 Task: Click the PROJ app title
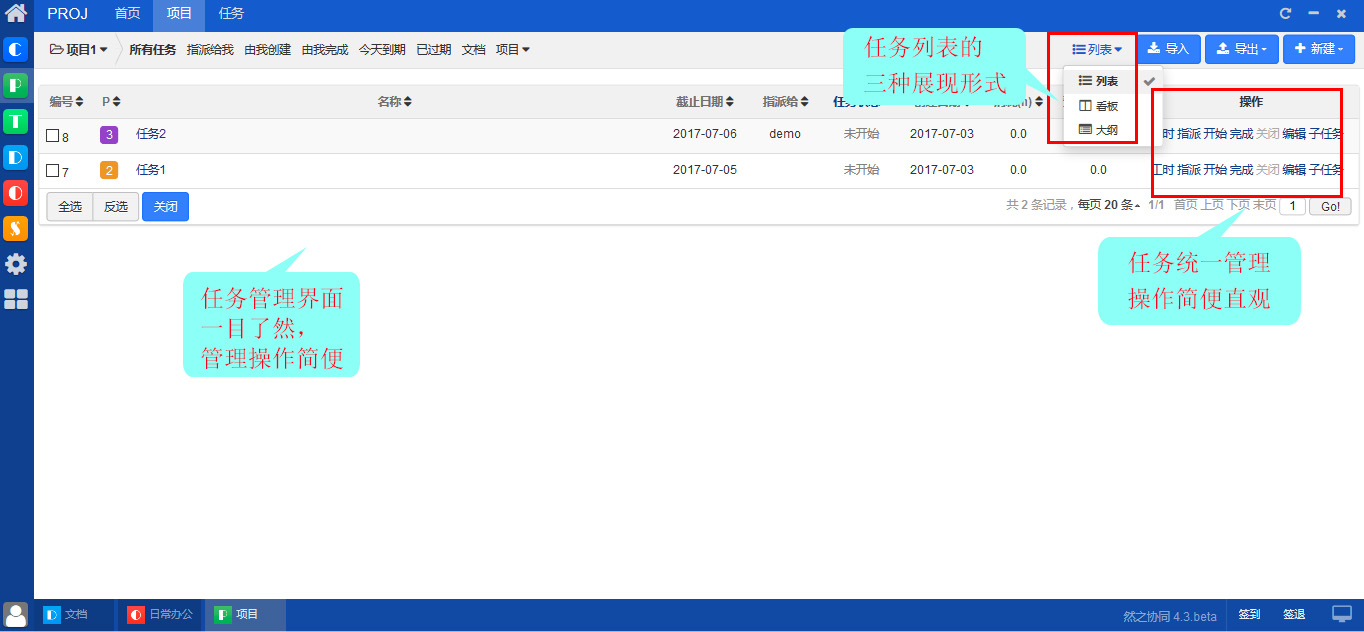(67, 14)
